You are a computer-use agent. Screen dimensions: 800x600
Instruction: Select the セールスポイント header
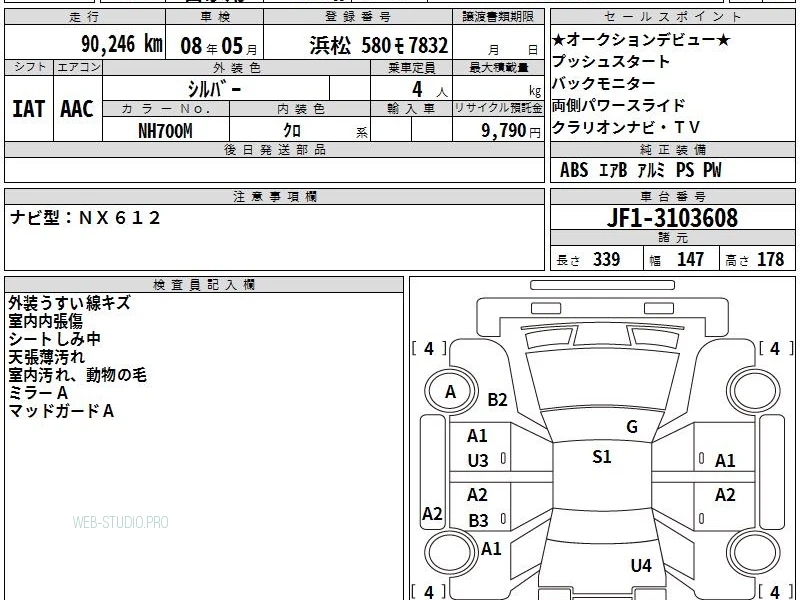[x=672, y=17]
